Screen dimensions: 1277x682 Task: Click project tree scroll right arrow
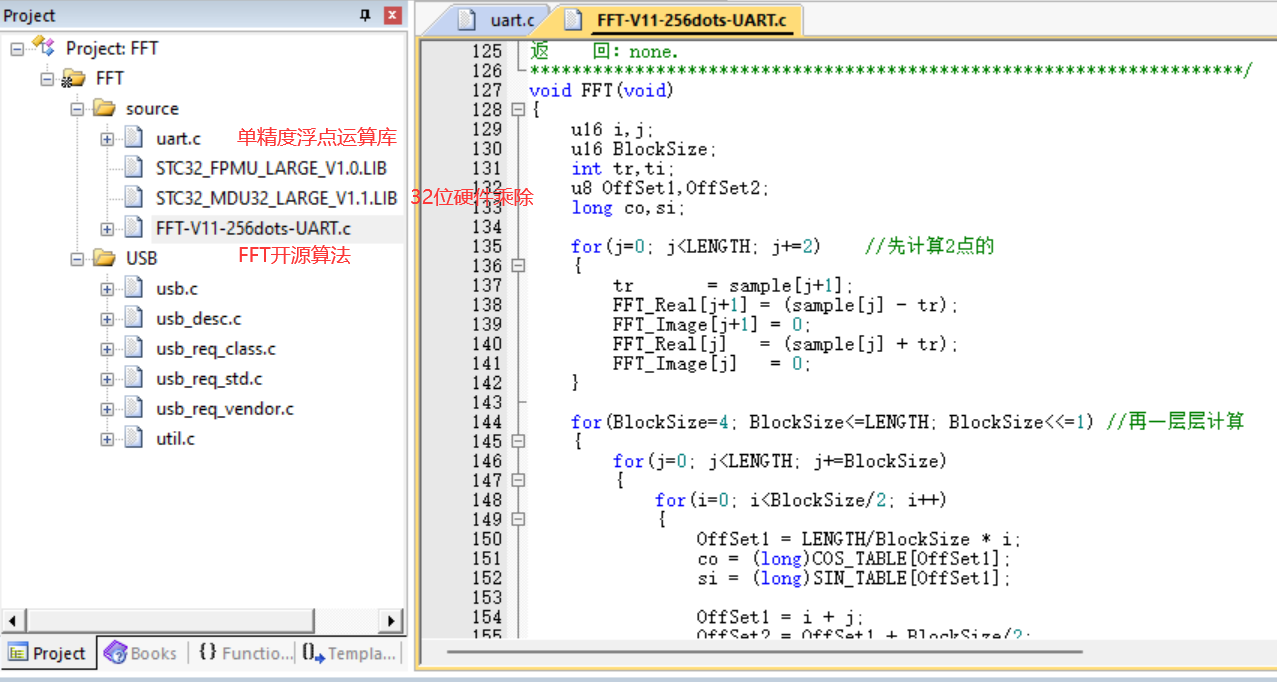(391, 620)
